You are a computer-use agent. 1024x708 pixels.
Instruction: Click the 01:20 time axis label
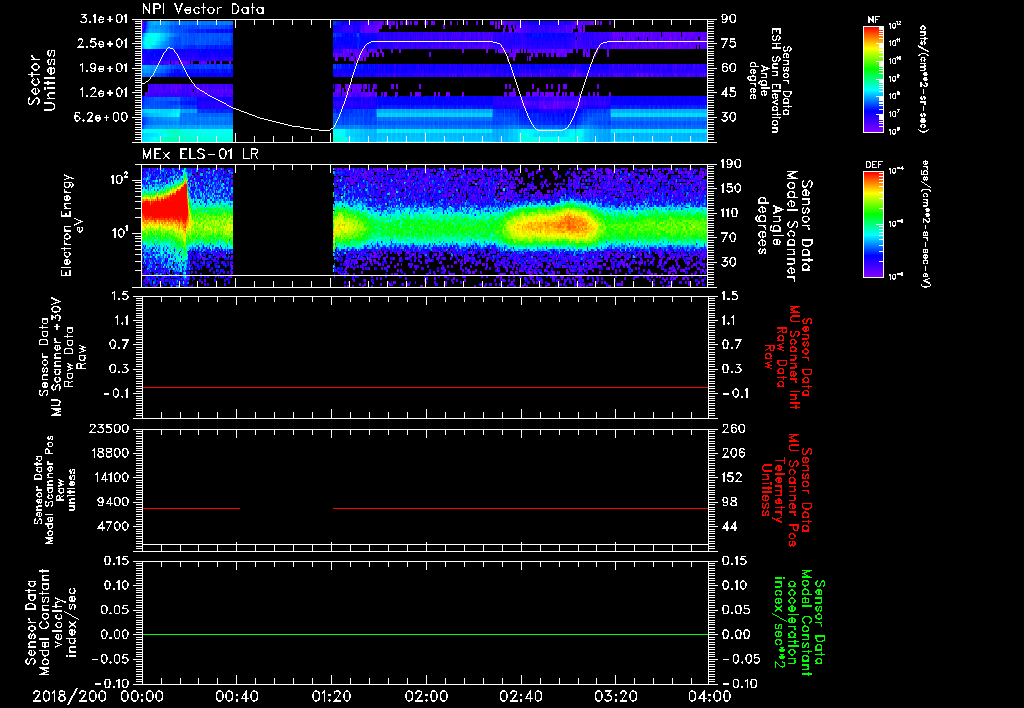(x=331, y=696)
